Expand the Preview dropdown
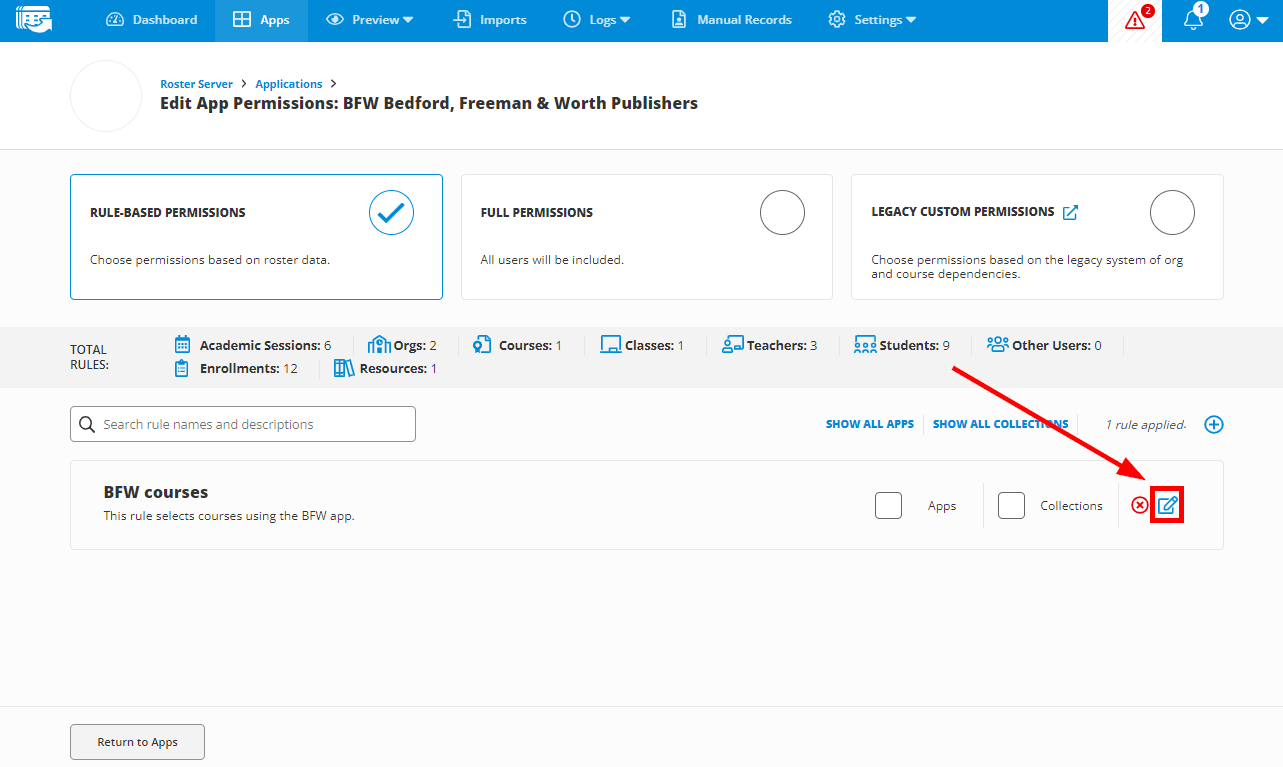 (x=369, y=19)
